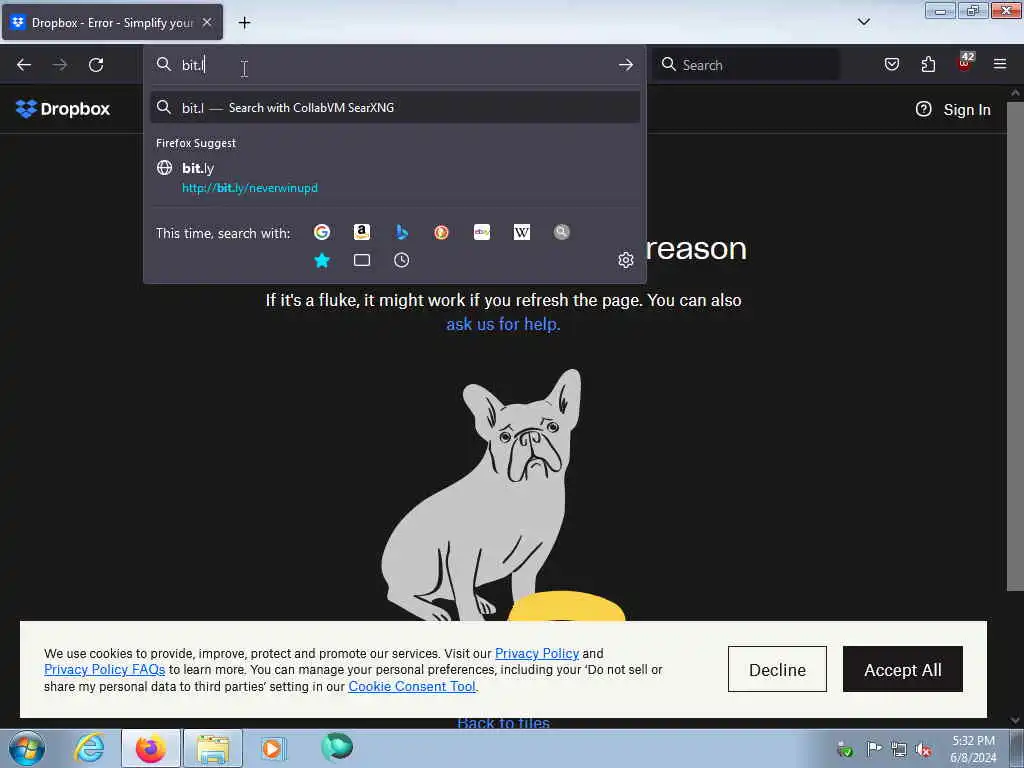Reload the current page
1024x768 pixels.
pos(96,65)
